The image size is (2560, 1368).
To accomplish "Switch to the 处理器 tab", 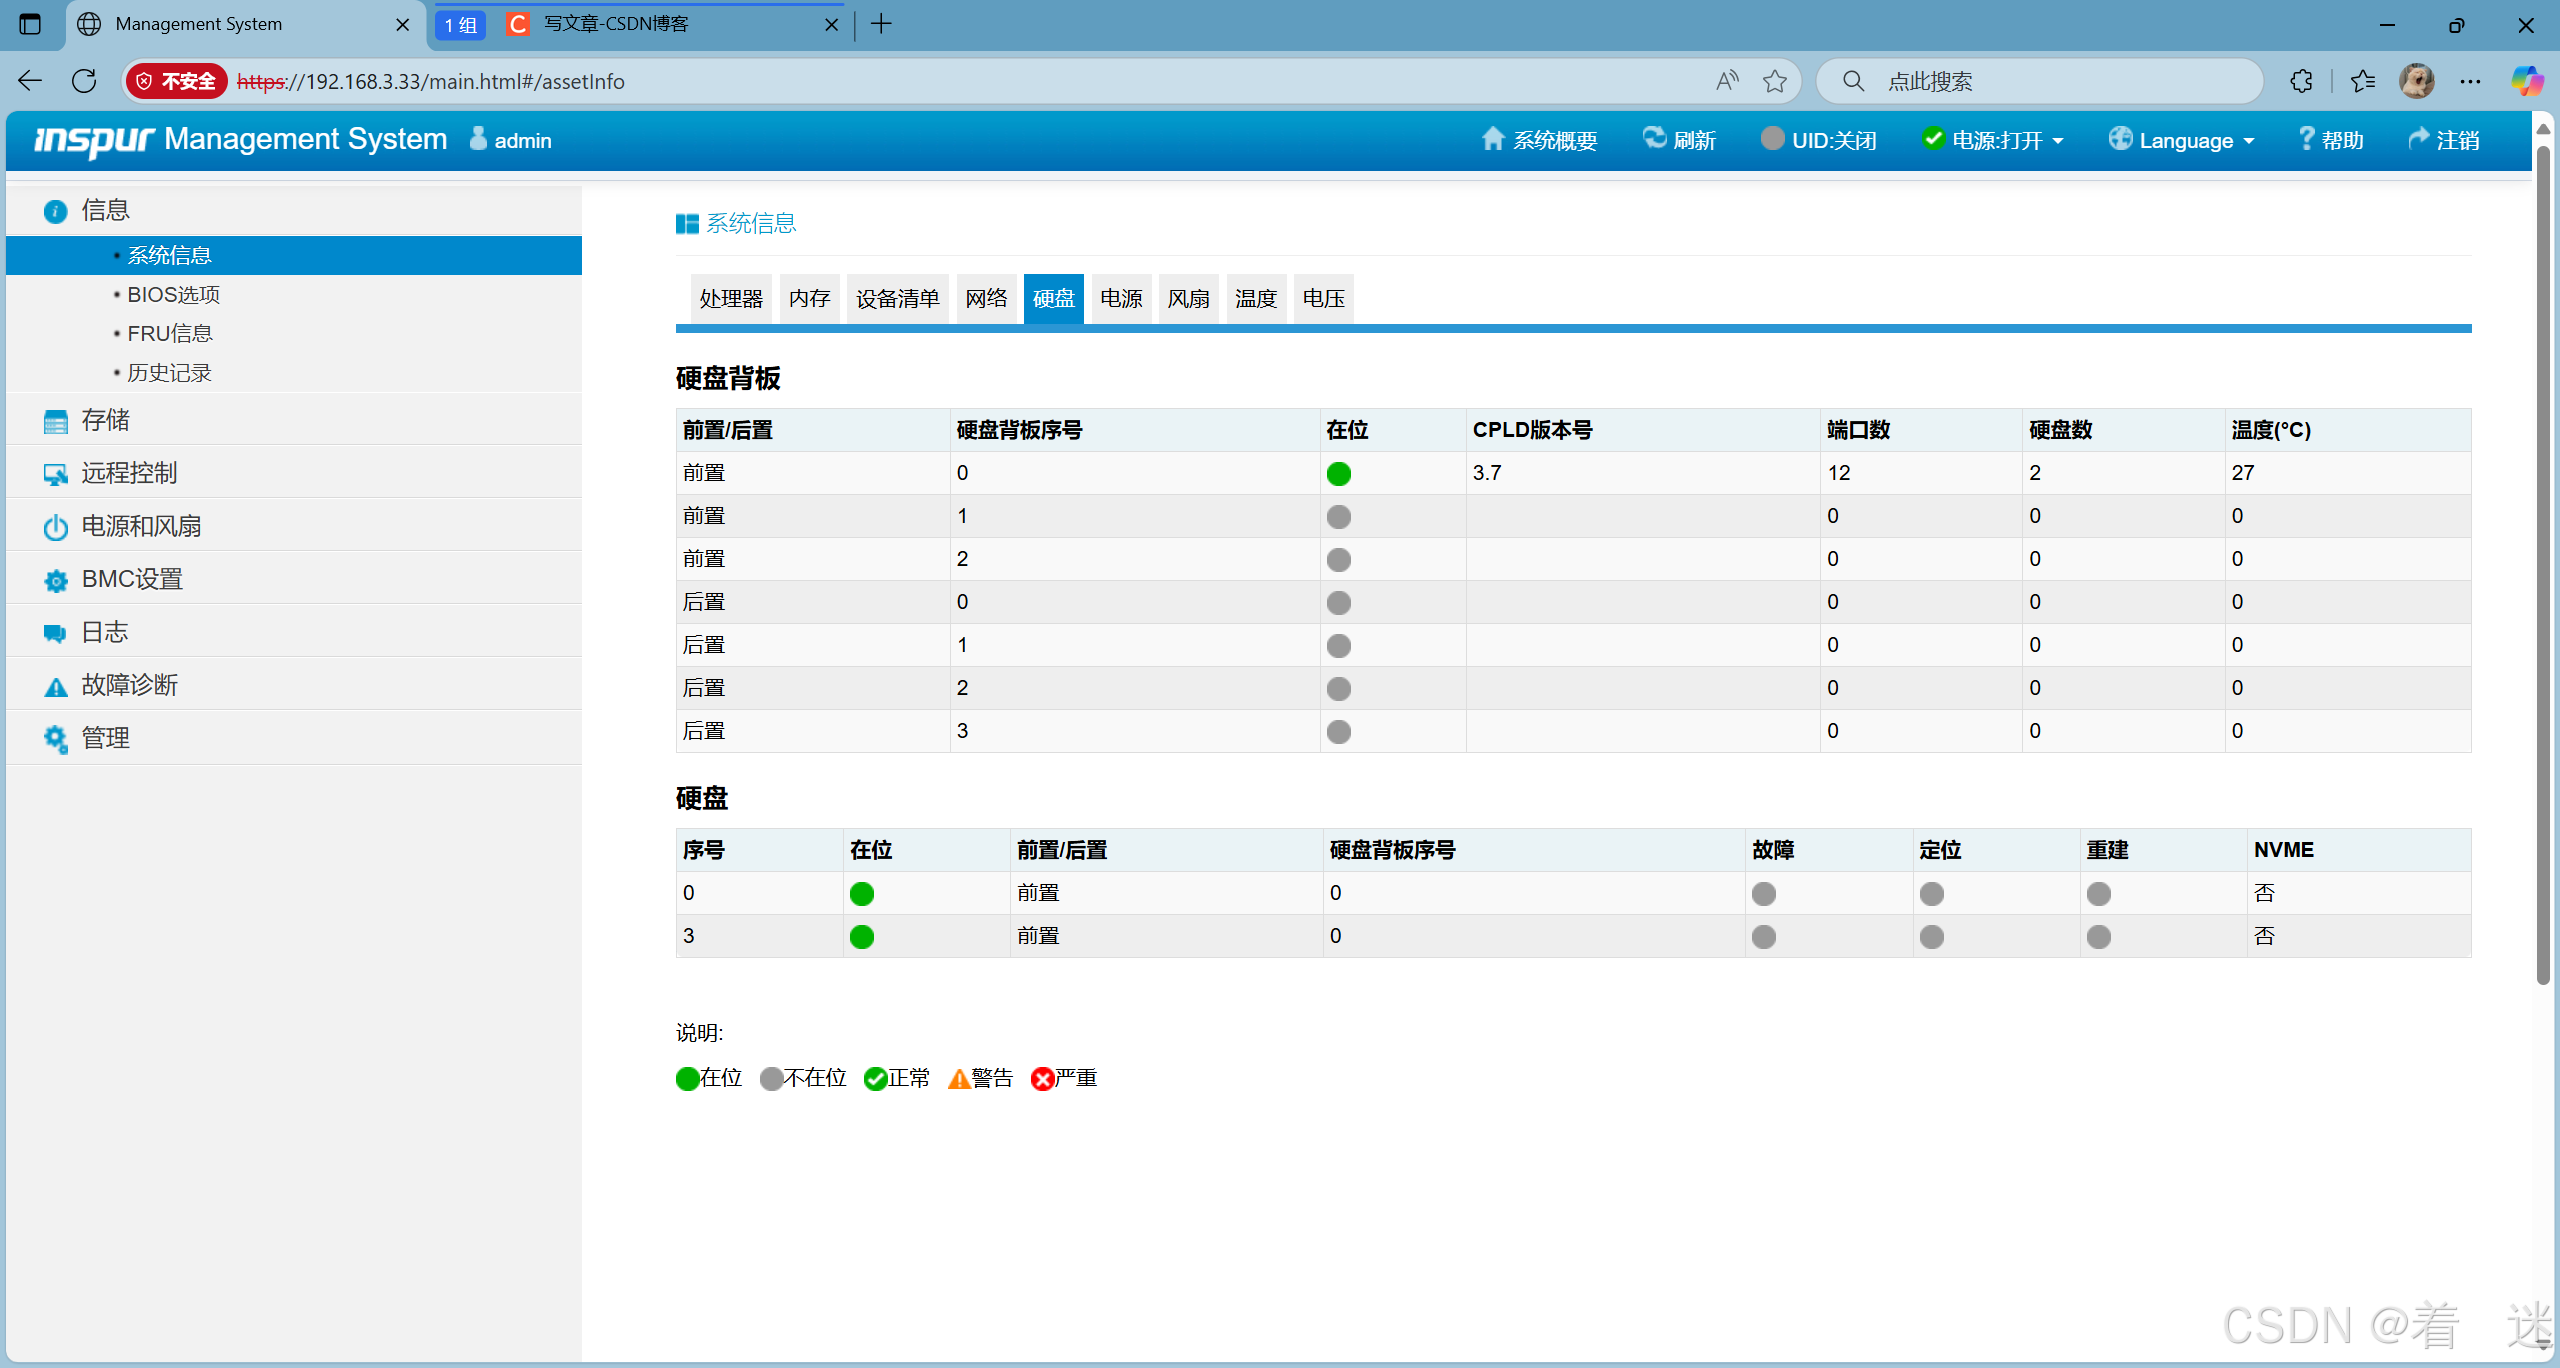I will coord(730,298).
